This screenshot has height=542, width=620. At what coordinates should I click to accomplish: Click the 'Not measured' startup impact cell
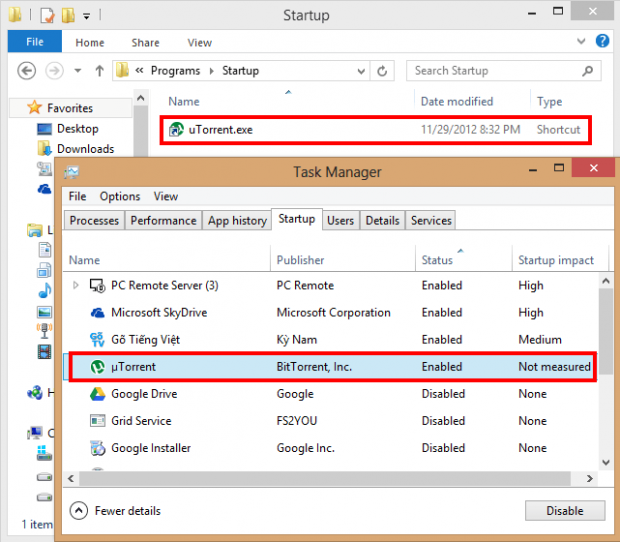pyautogui.click(x=554, y=367)
